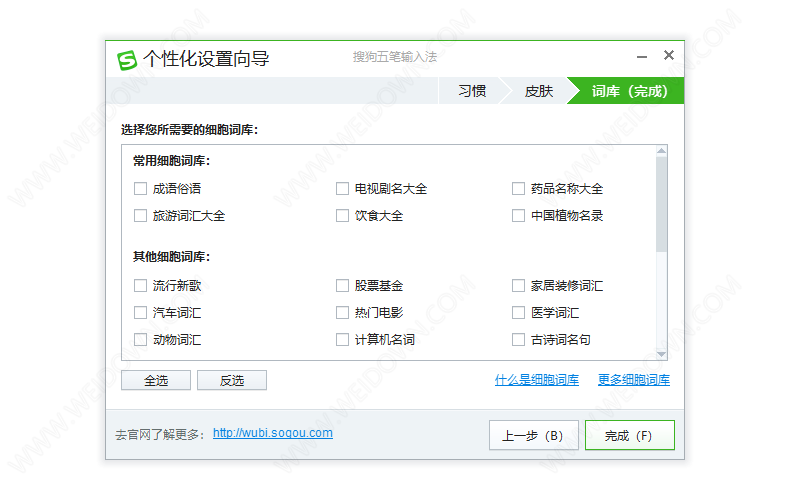Viewport: 790px width, 500px height.
Task: Click the scrollbar down arrow
Action: click(662, 354)
